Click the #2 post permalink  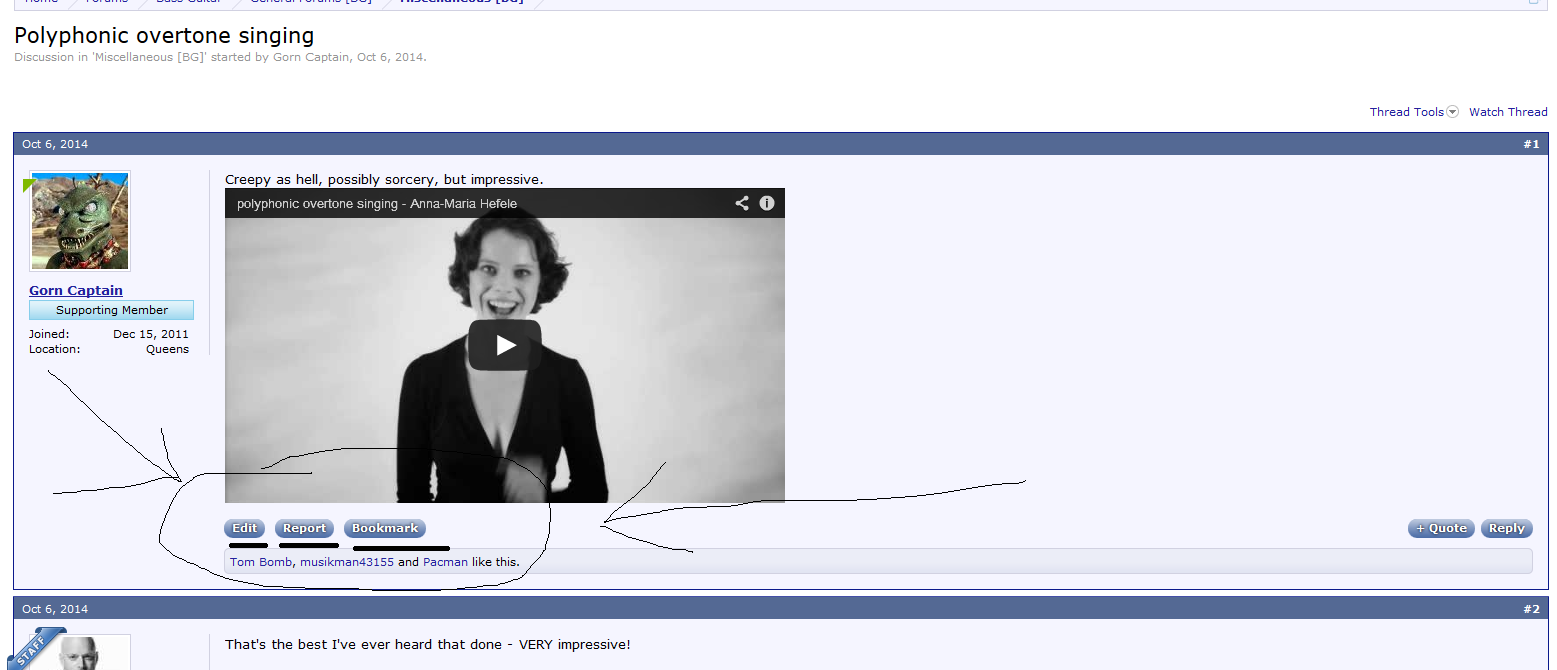pyautogui.click(x=1531, y=609)
